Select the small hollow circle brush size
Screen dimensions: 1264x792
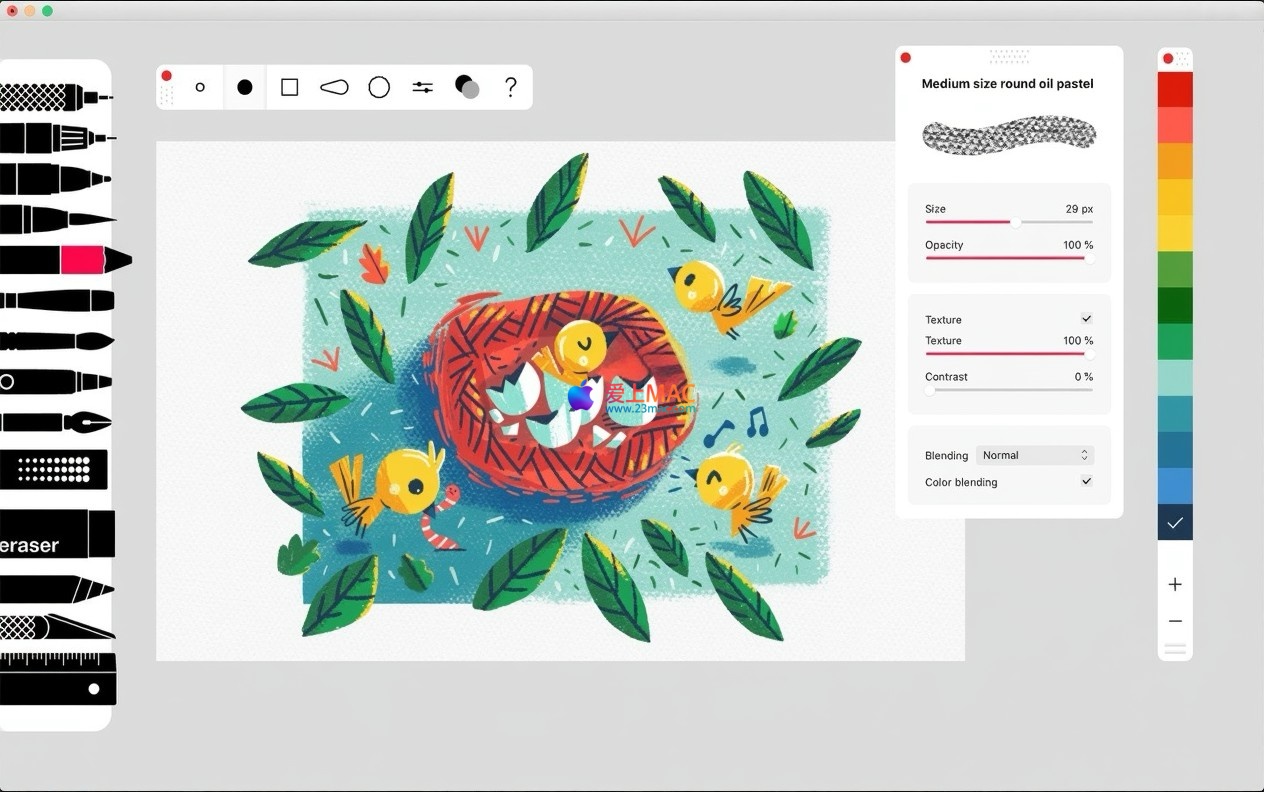coord(200,88)
